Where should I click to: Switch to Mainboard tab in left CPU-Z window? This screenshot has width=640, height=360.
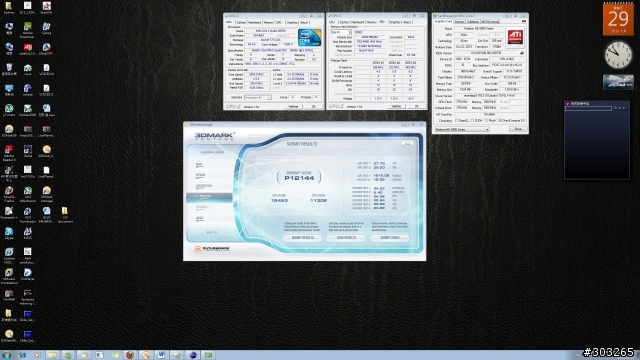tap(255, 22)
